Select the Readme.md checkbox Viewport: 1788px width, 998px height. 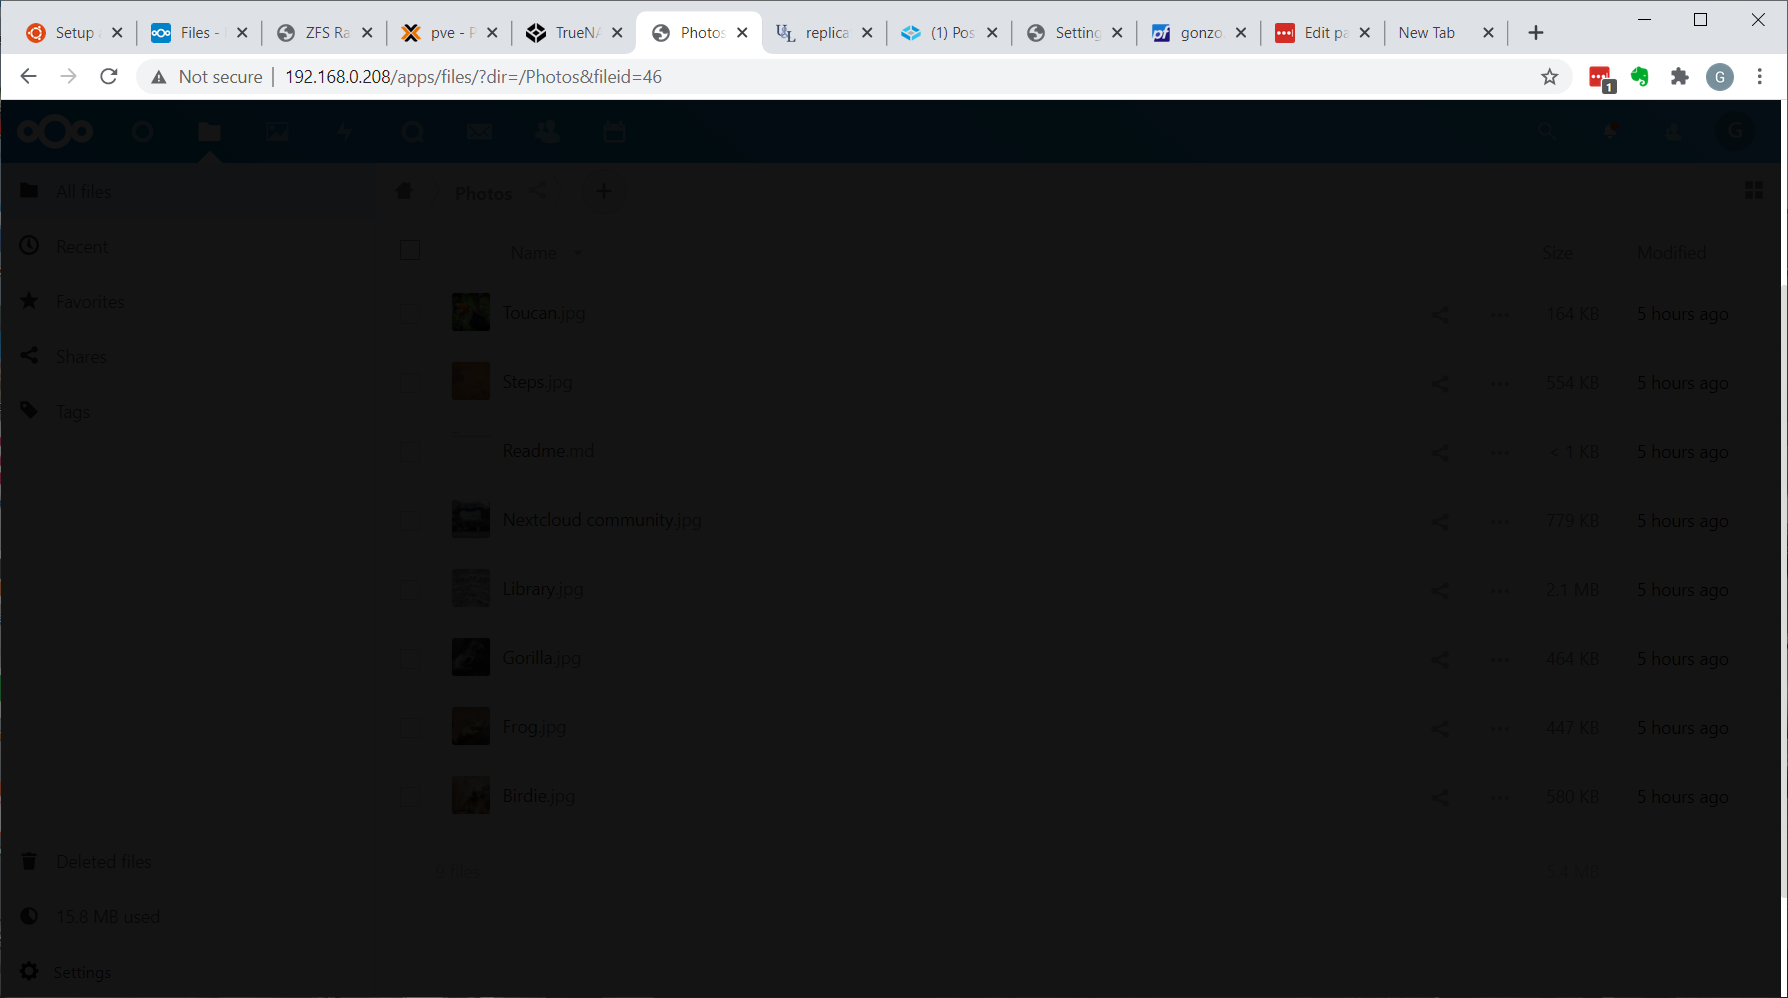click(x=410, y=452)
